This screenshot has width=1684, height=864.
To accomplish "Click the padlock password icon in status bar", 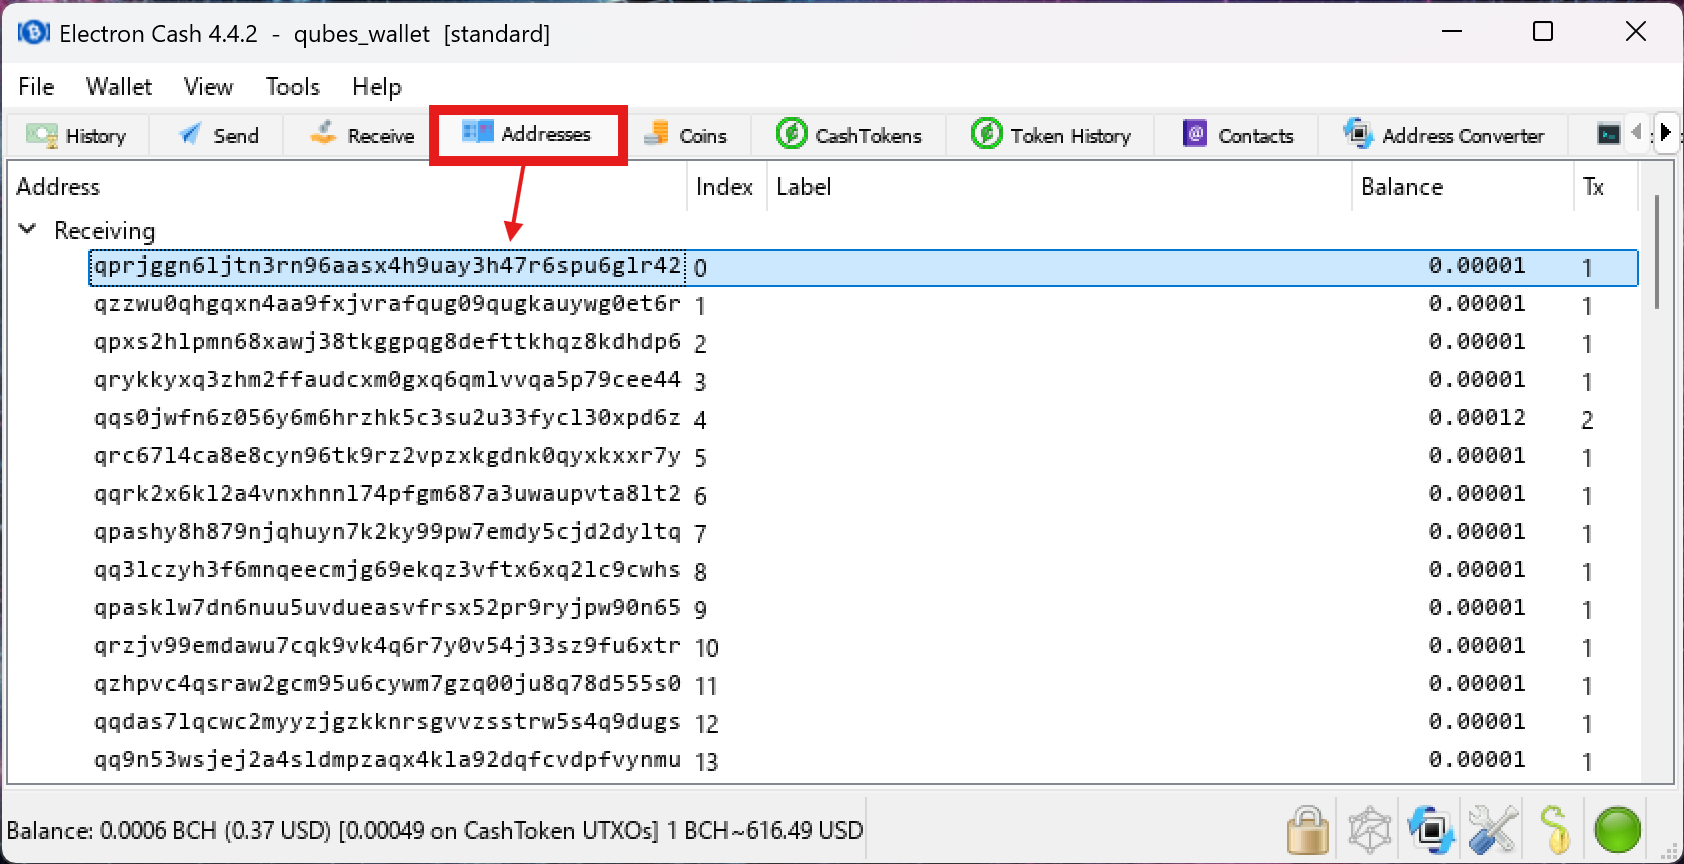I will pyautogui.click(x=1308, y=830).
